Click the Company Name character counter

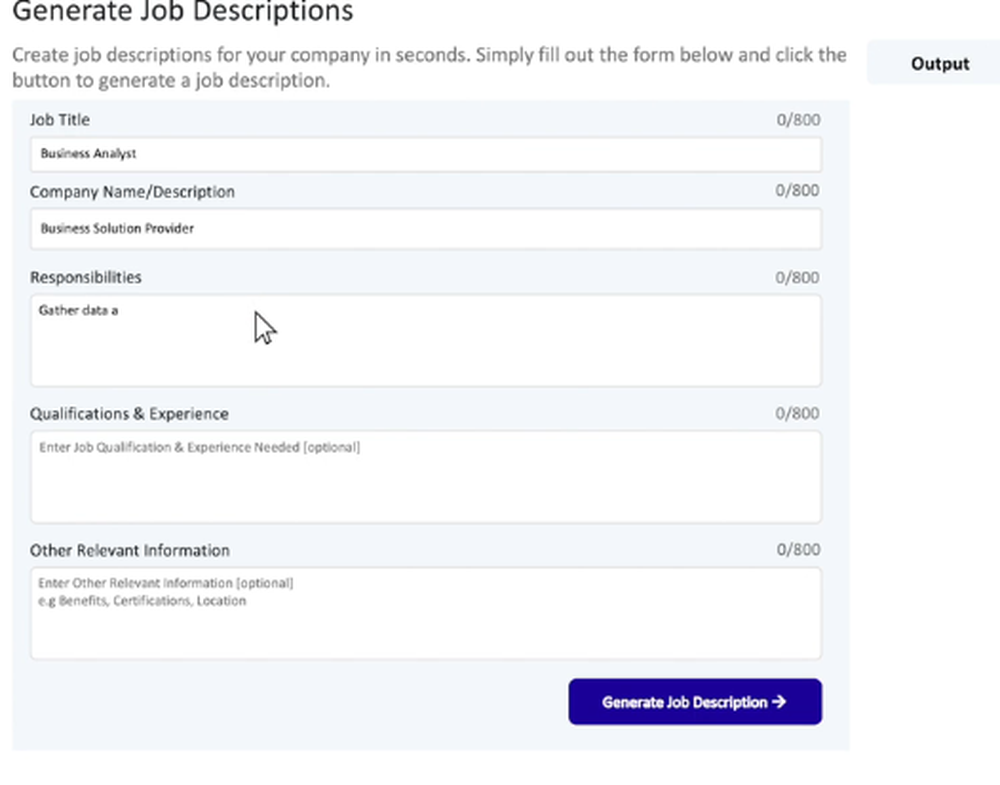click(x=798, y=191)
